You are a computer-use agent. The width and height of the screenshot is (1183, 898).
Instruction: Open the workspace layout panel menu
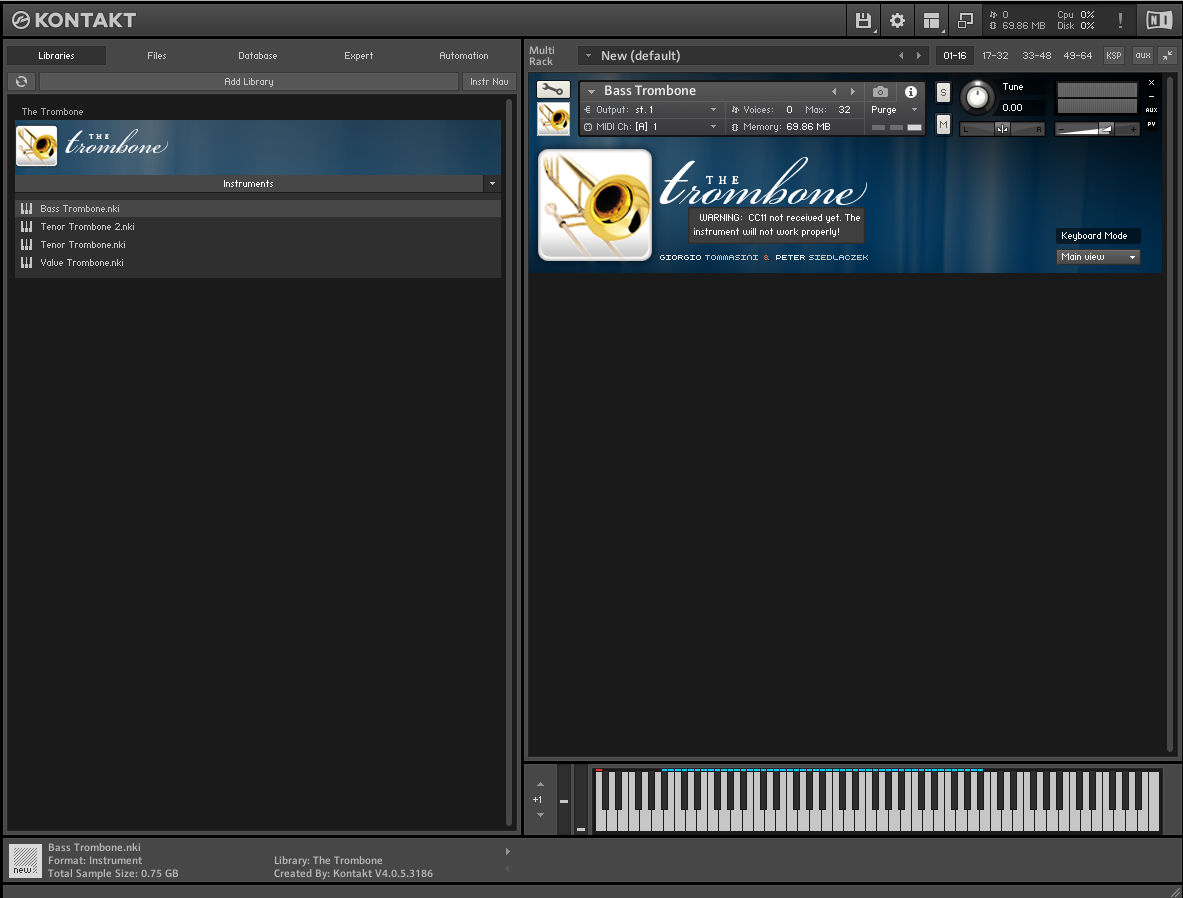click(x=931, y=20)
